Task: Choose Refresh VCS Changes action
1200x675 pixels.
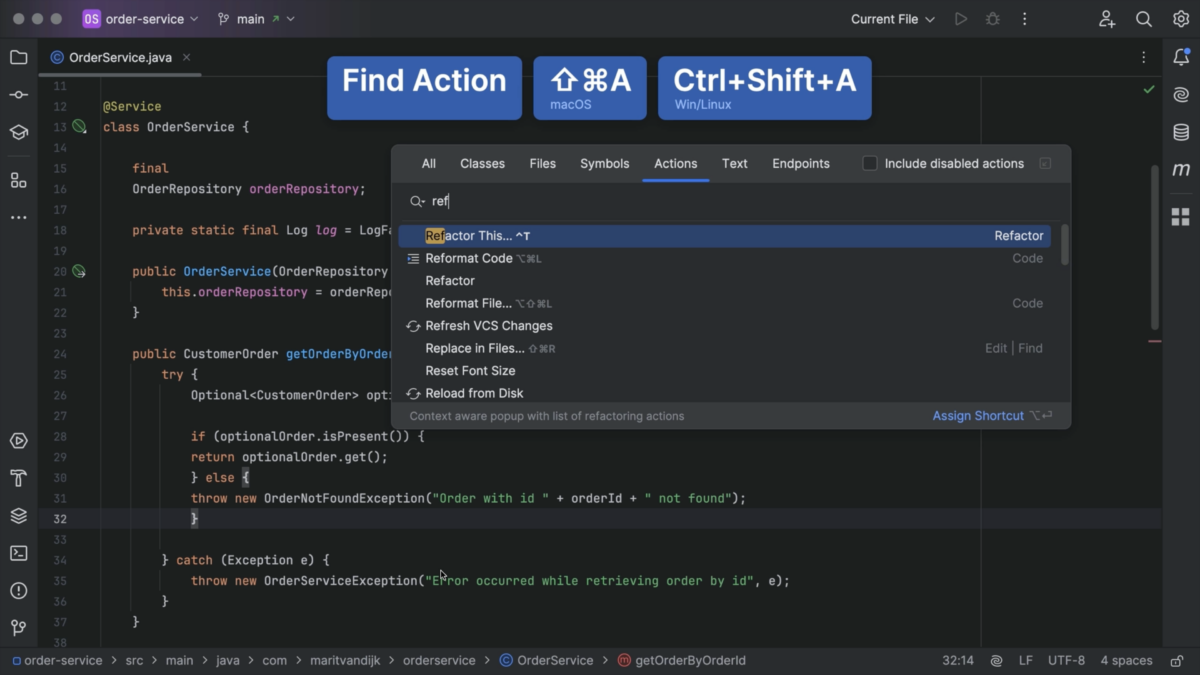Action: click(x=724, y=326)
